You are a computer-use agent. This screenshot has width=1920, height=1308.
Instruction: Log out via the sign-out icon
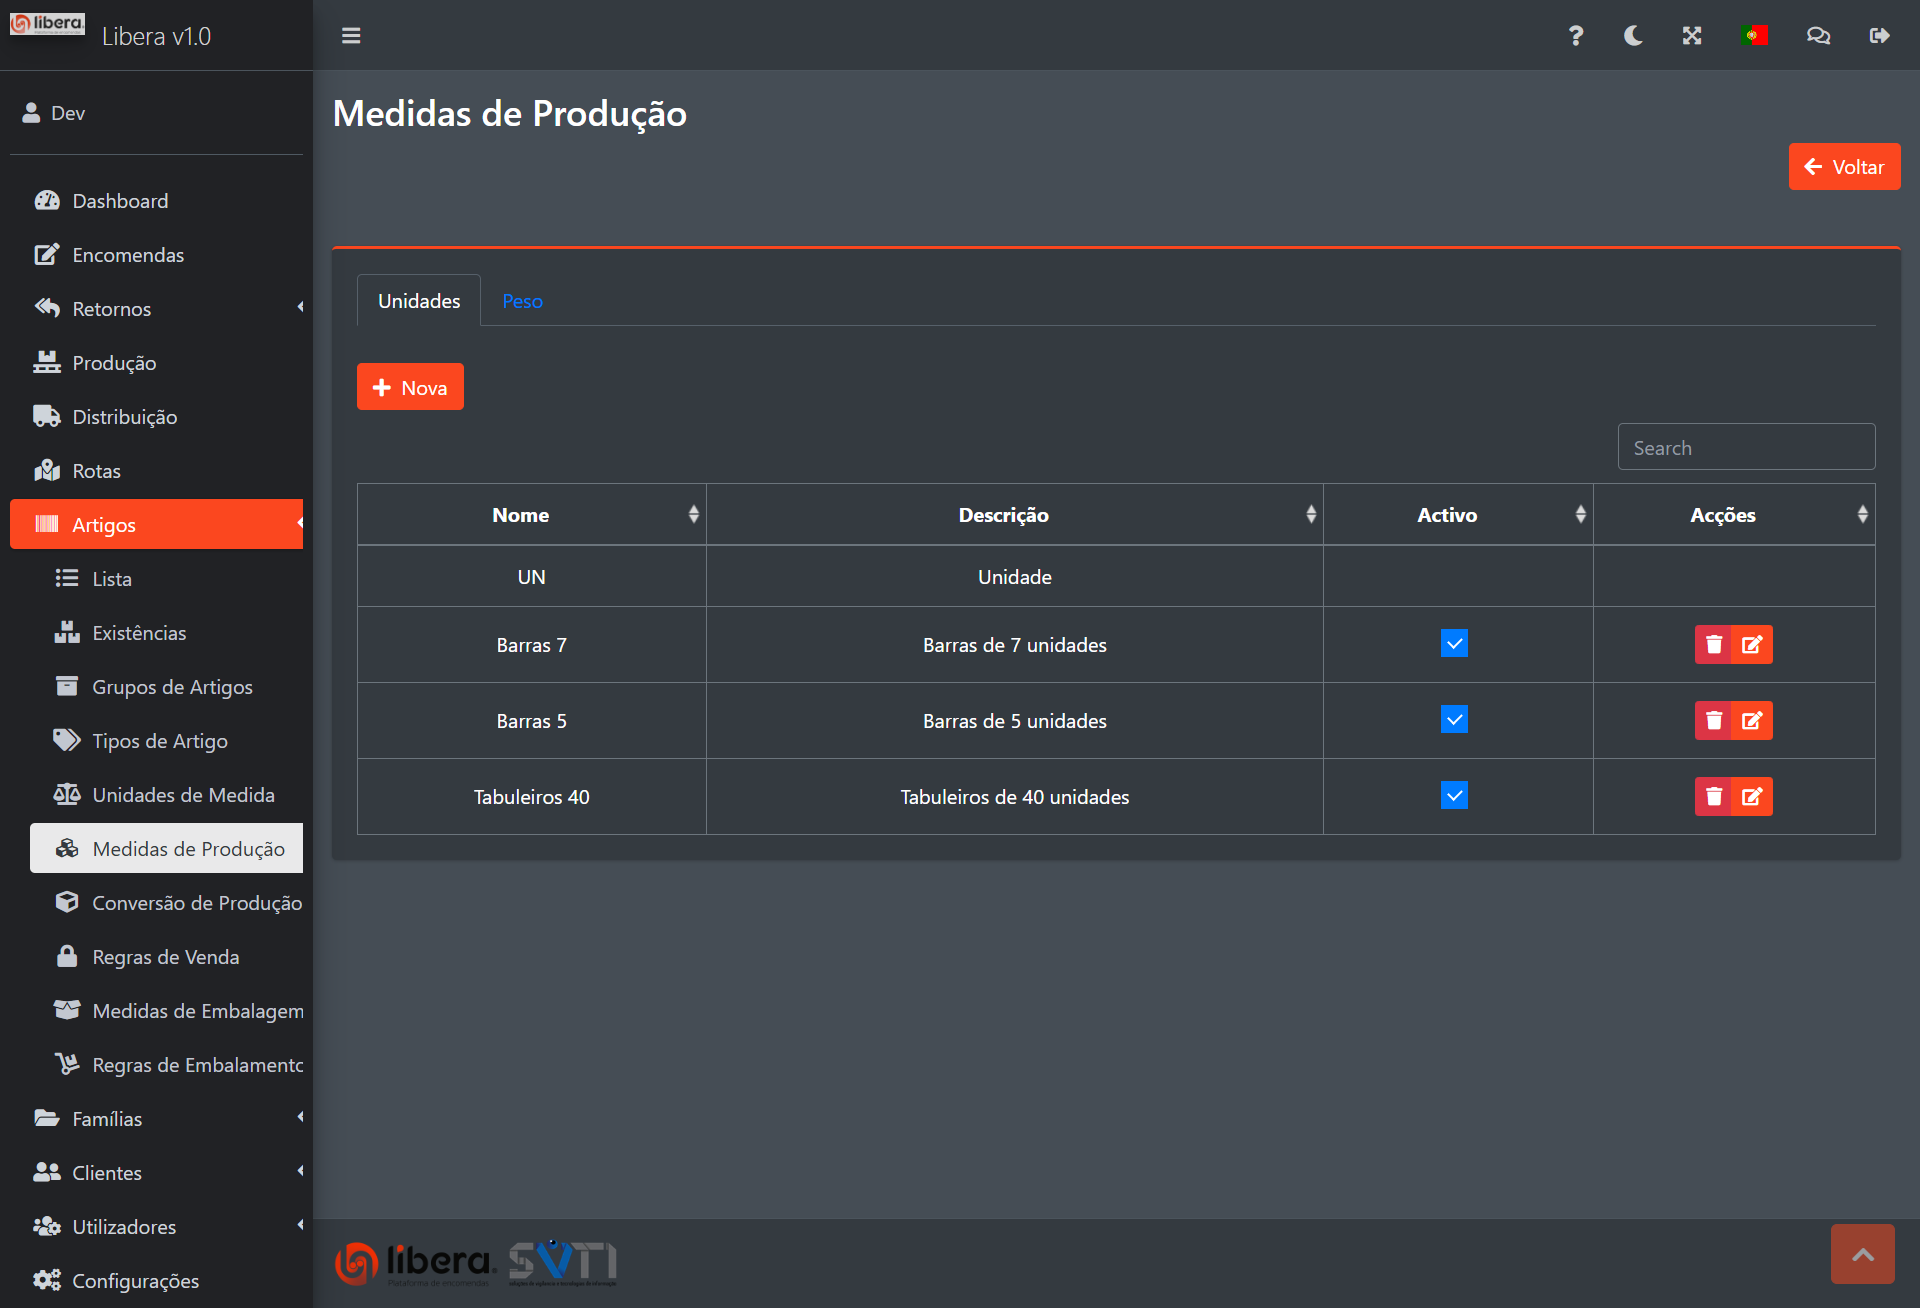click(x=1879, y=36)
